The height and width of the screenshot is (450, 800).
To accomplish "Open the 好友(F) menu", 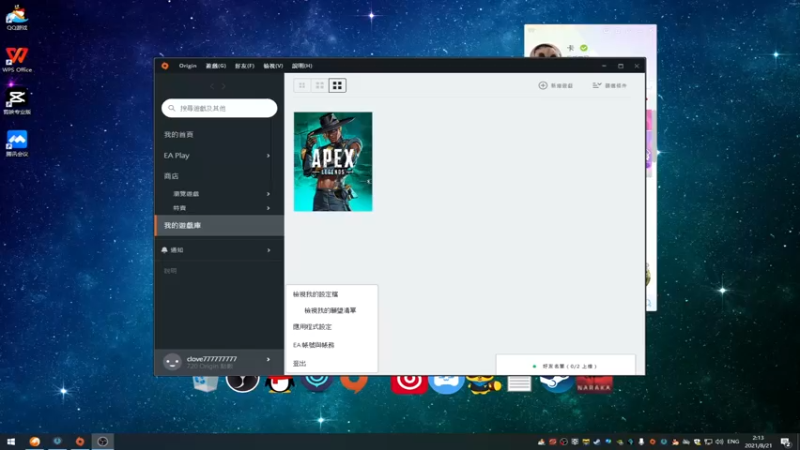I will (x=244, y=66).
